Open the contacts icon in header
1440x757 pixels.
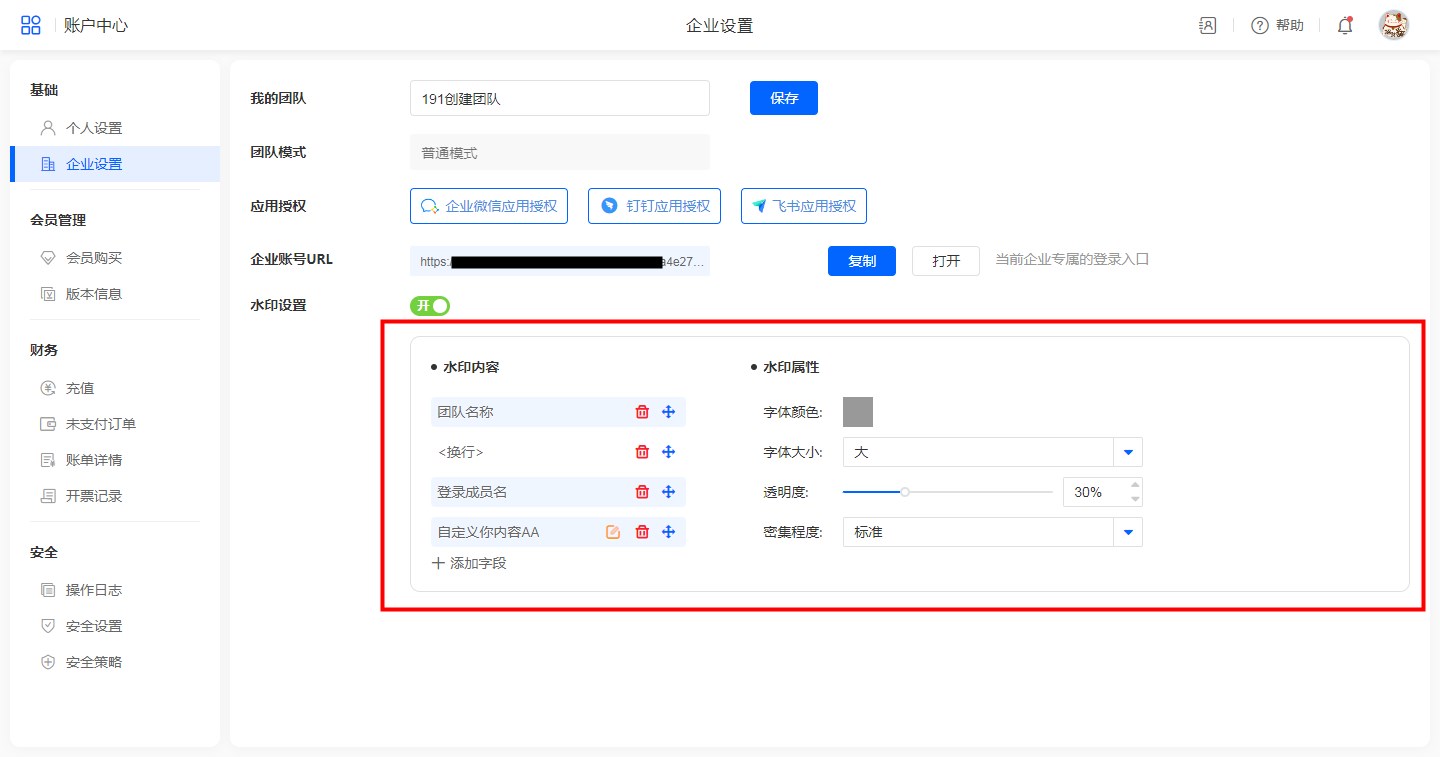(1208, 26)
